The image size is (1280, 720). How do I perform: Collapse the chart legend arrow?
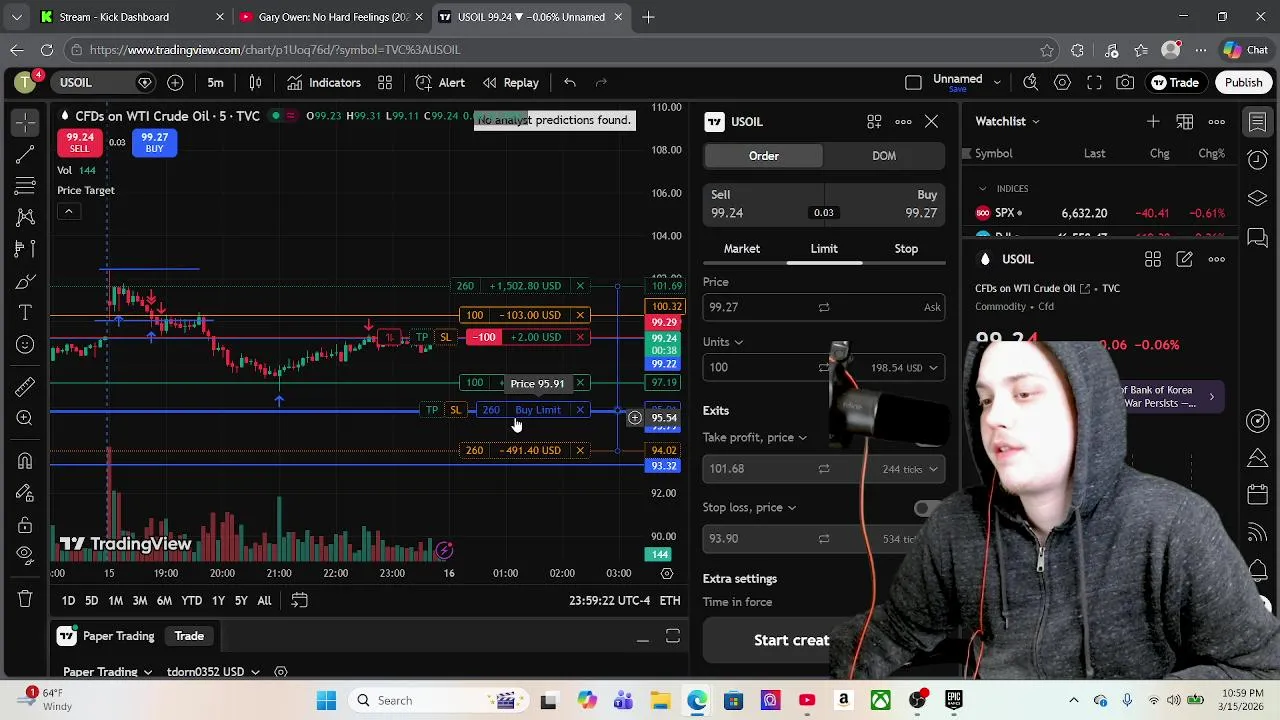click(x=68, y=212)
